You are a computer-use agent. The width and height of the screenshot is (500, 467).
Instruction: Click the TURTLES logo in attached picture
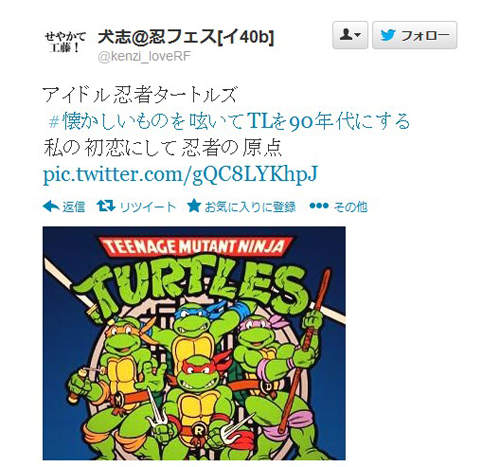click(197, 283)
